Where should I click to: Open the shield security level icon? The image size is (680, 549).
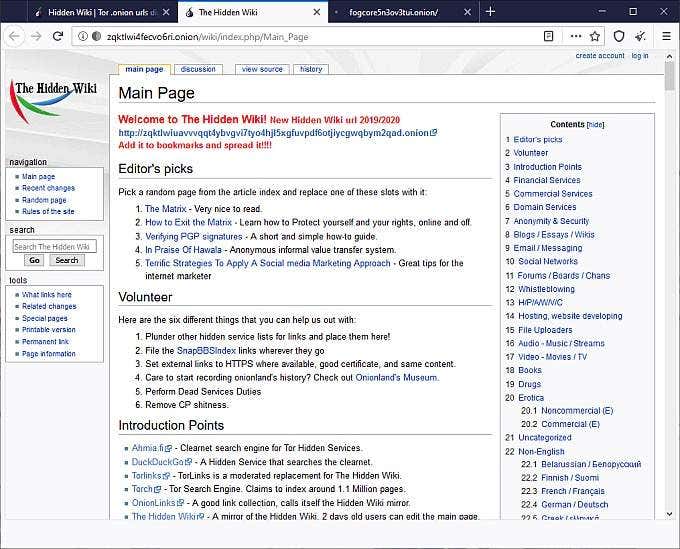point(619,36)
